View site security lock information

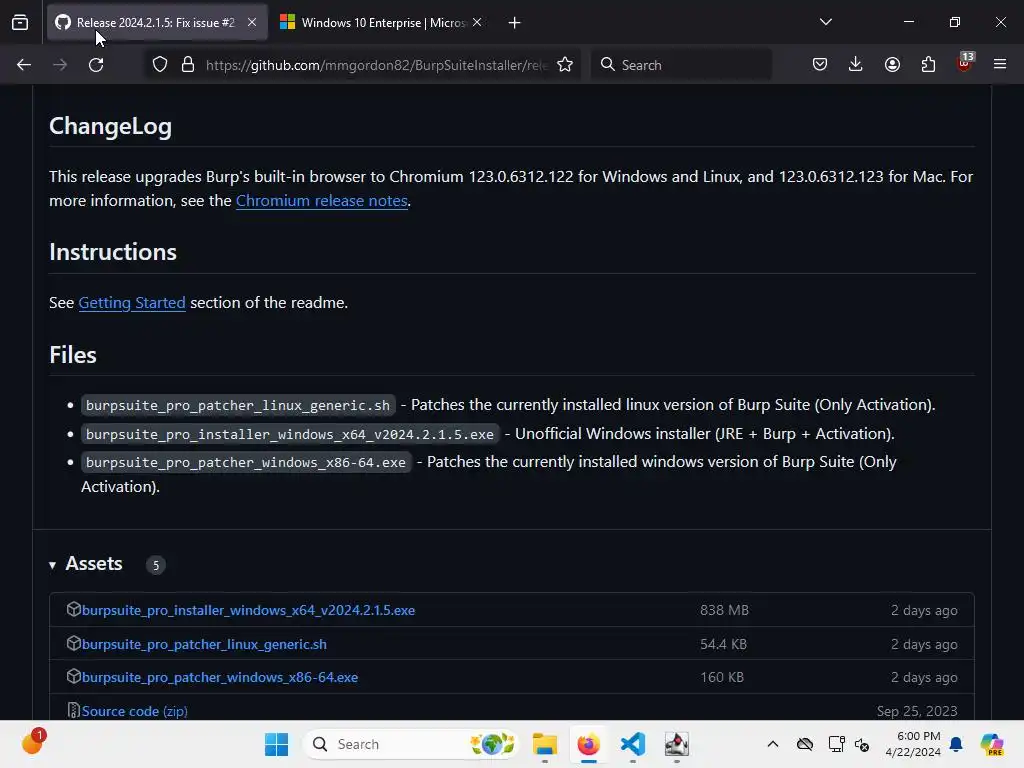coord(188,65)
